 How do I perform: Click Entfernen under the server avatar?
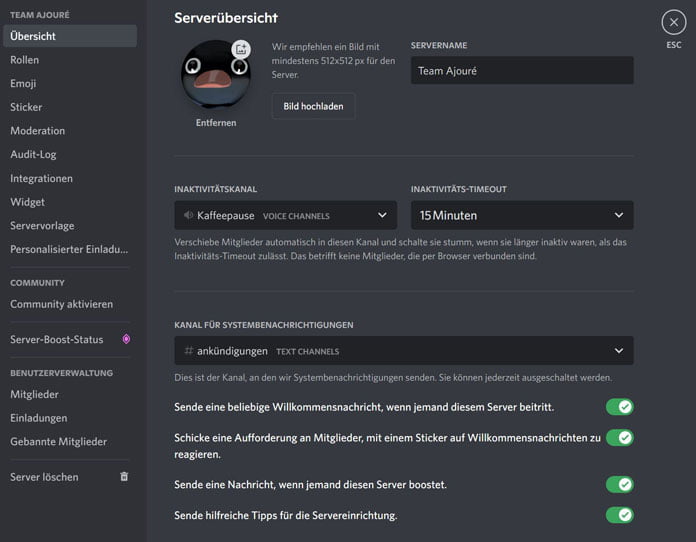216,123
